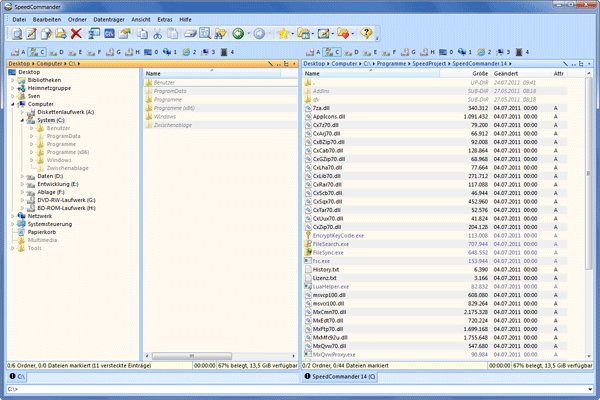Screen dimensions: 600x400
Task: Expand Daten (D:) tree node
Action: pyautogui.click(x=22, y=176)
